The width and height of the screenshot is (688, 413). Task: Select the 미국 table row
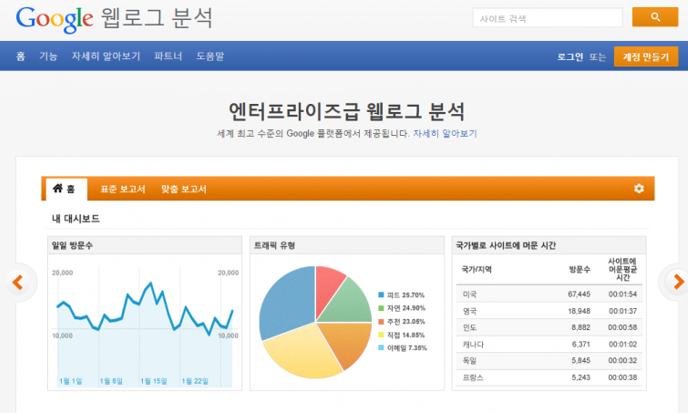coord(549,294)
